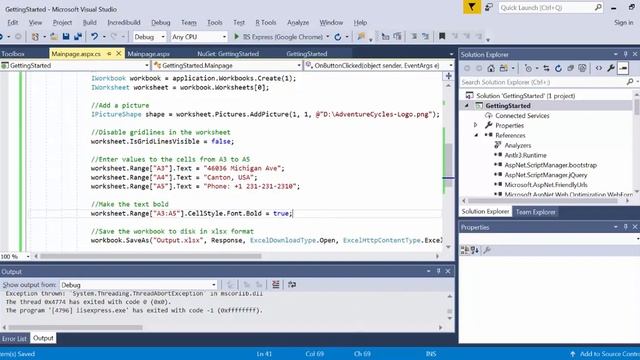Click the code editor horizontal scrollbar
Viewport: 640px width, 360px height.
150,256
